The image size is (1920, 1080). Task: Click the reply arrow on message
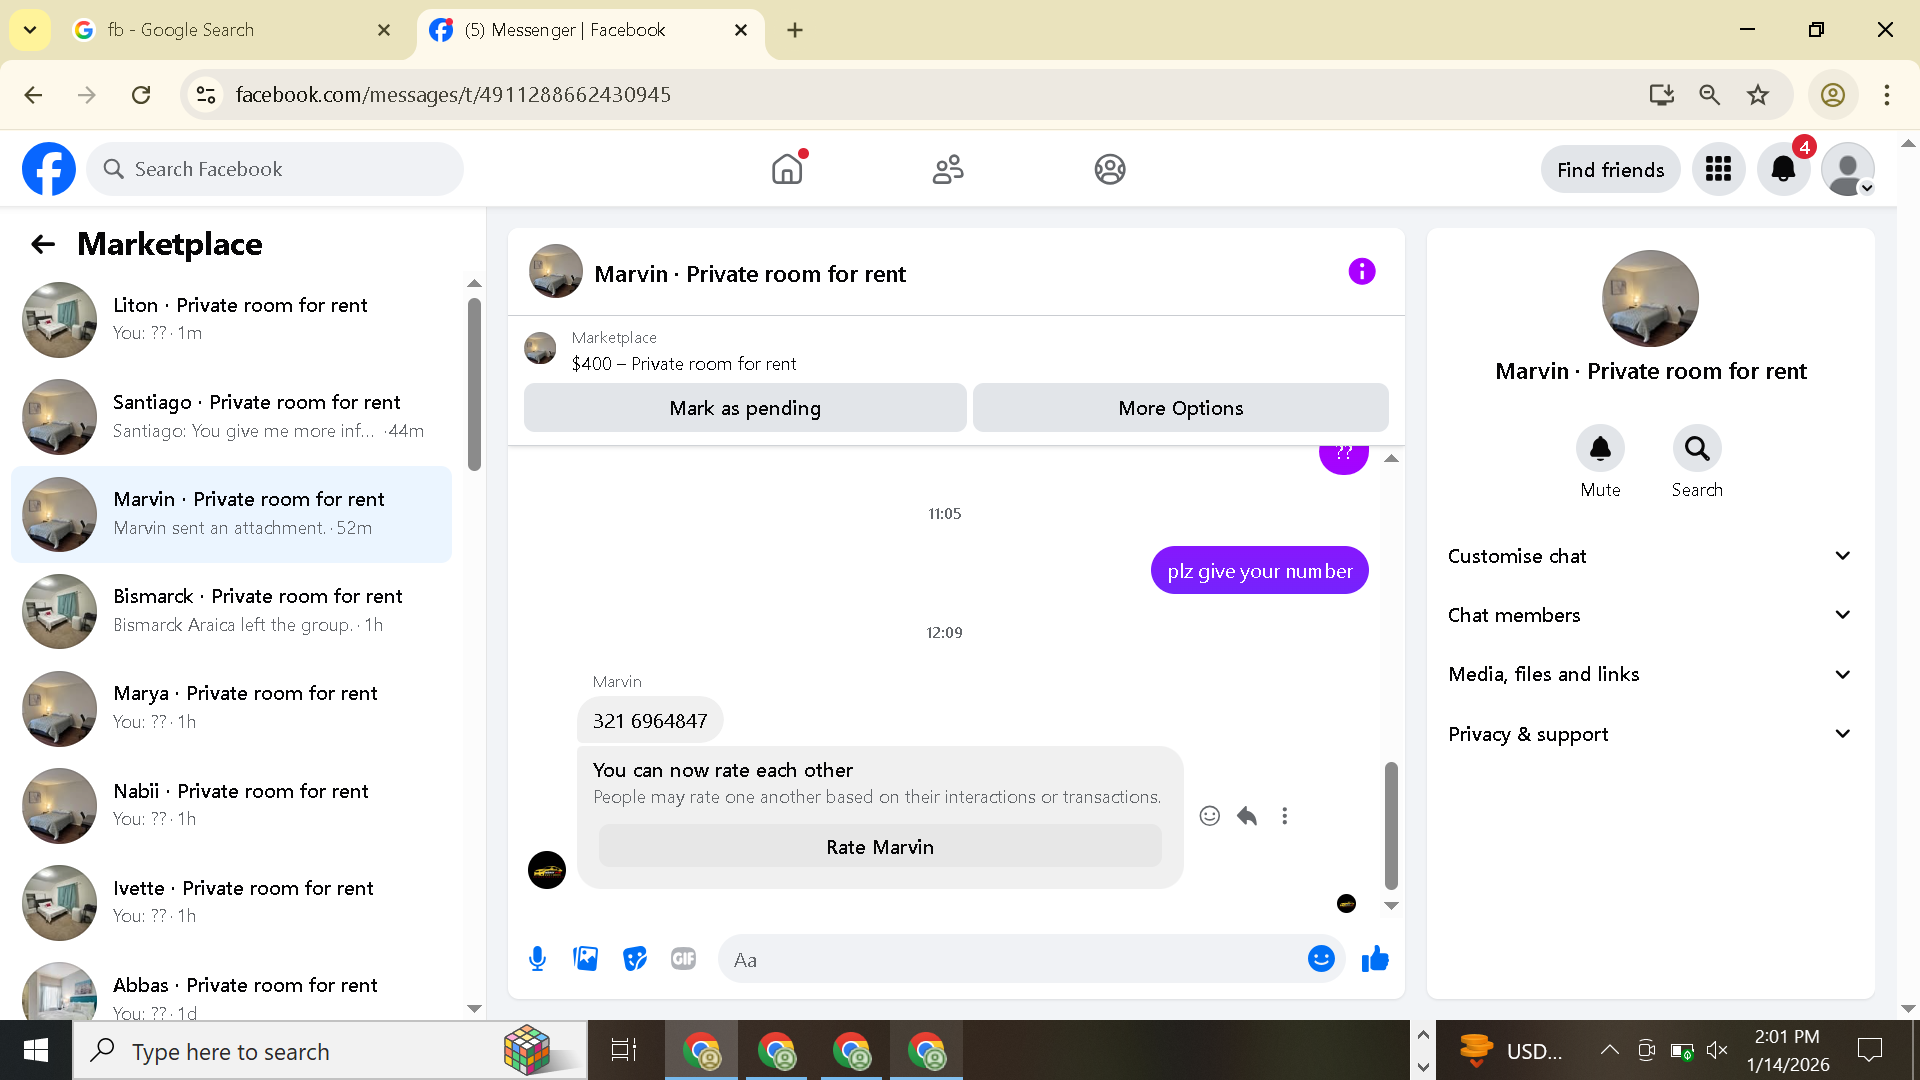coord(1247,816)
